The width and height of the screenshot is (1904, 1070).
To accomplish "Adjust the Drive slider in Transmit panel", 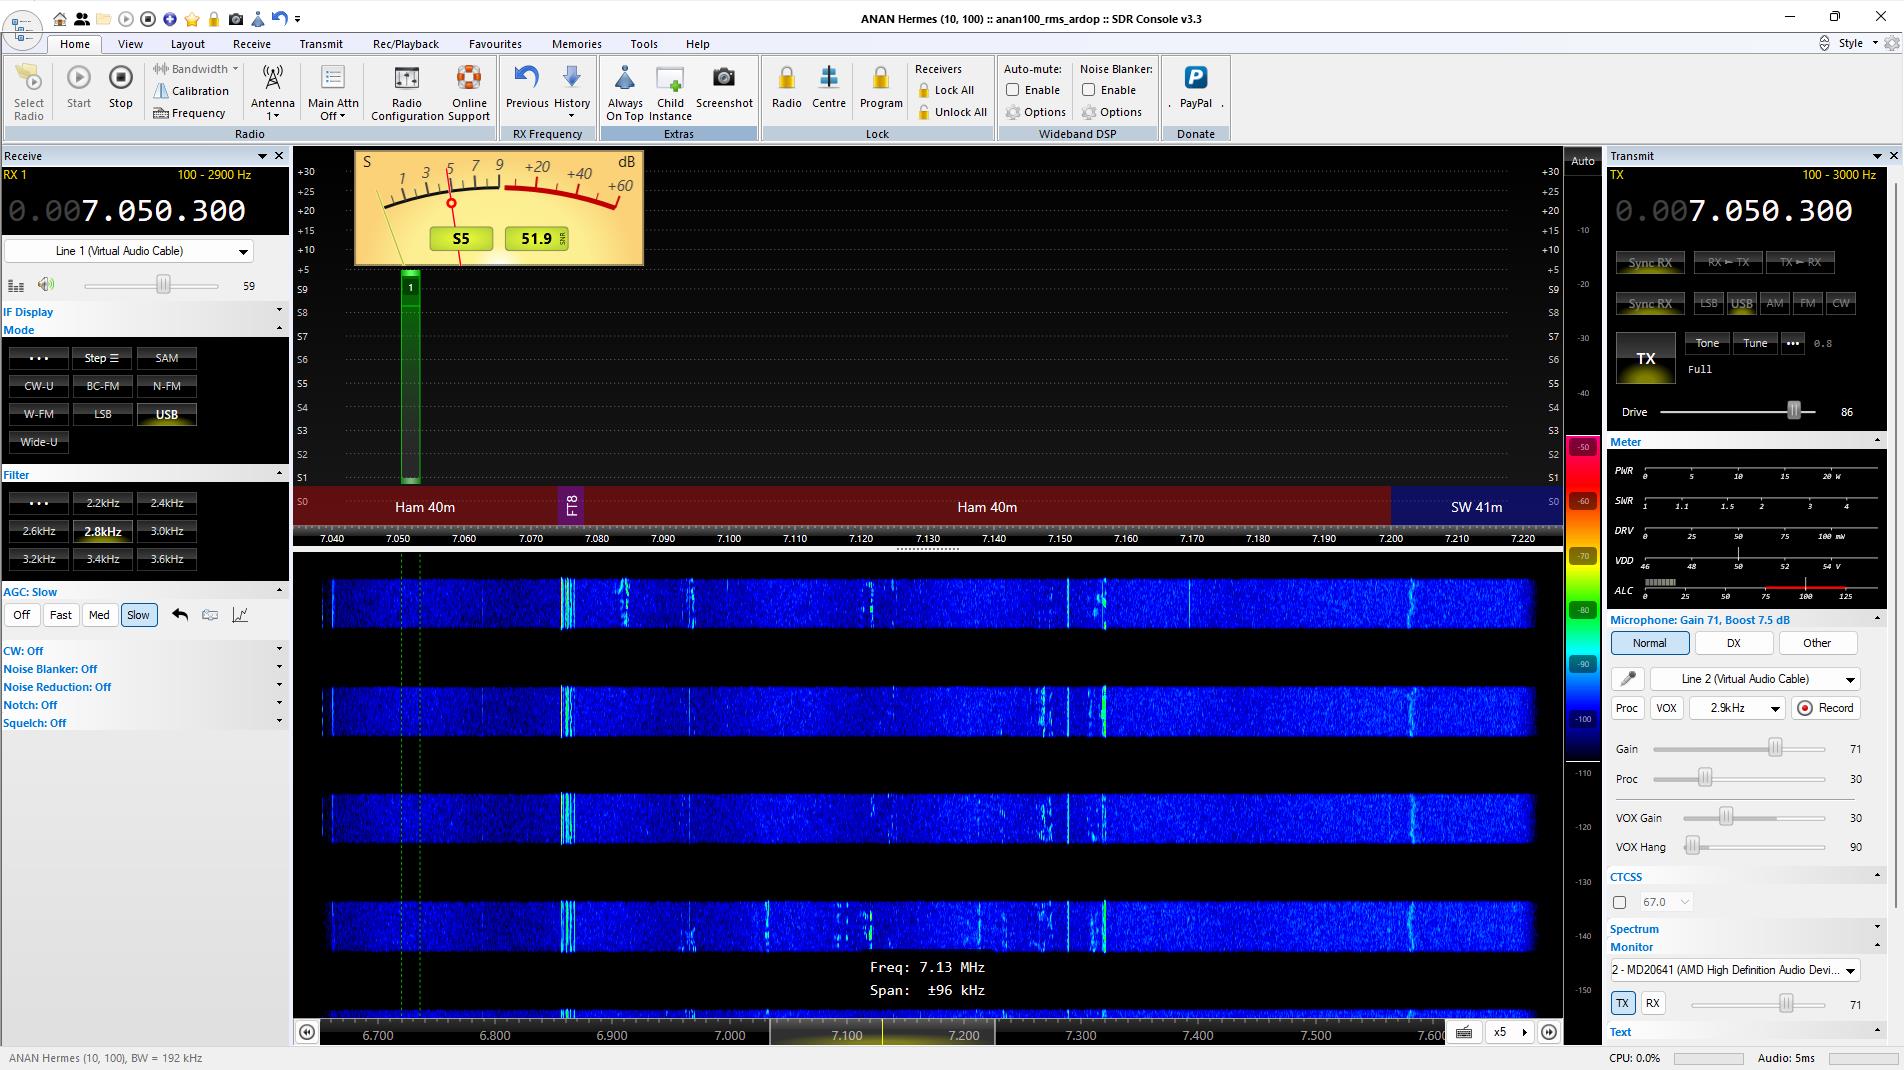I will (1793, 410).
